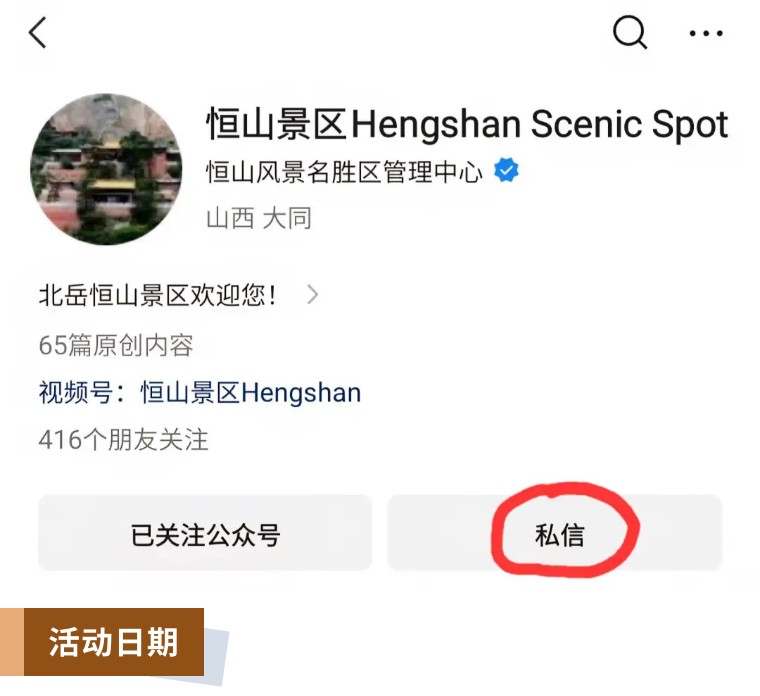
Task: Open the 北岳恒山景区欢迎您 description line
Action: [158, 295]
